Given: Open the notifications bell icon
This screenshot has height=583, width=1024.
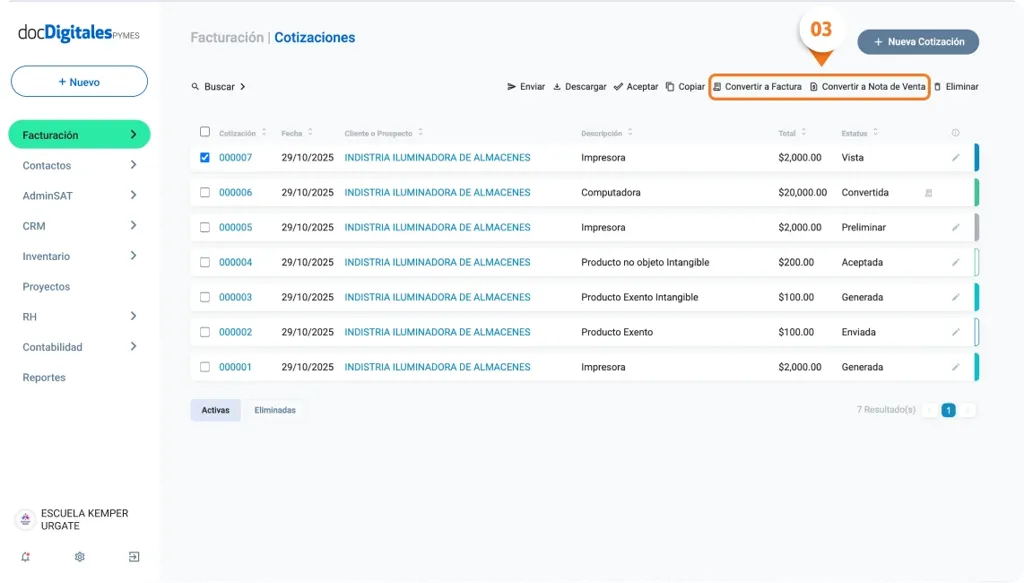Looking at the screenshot, I should (x=25, y=557).
